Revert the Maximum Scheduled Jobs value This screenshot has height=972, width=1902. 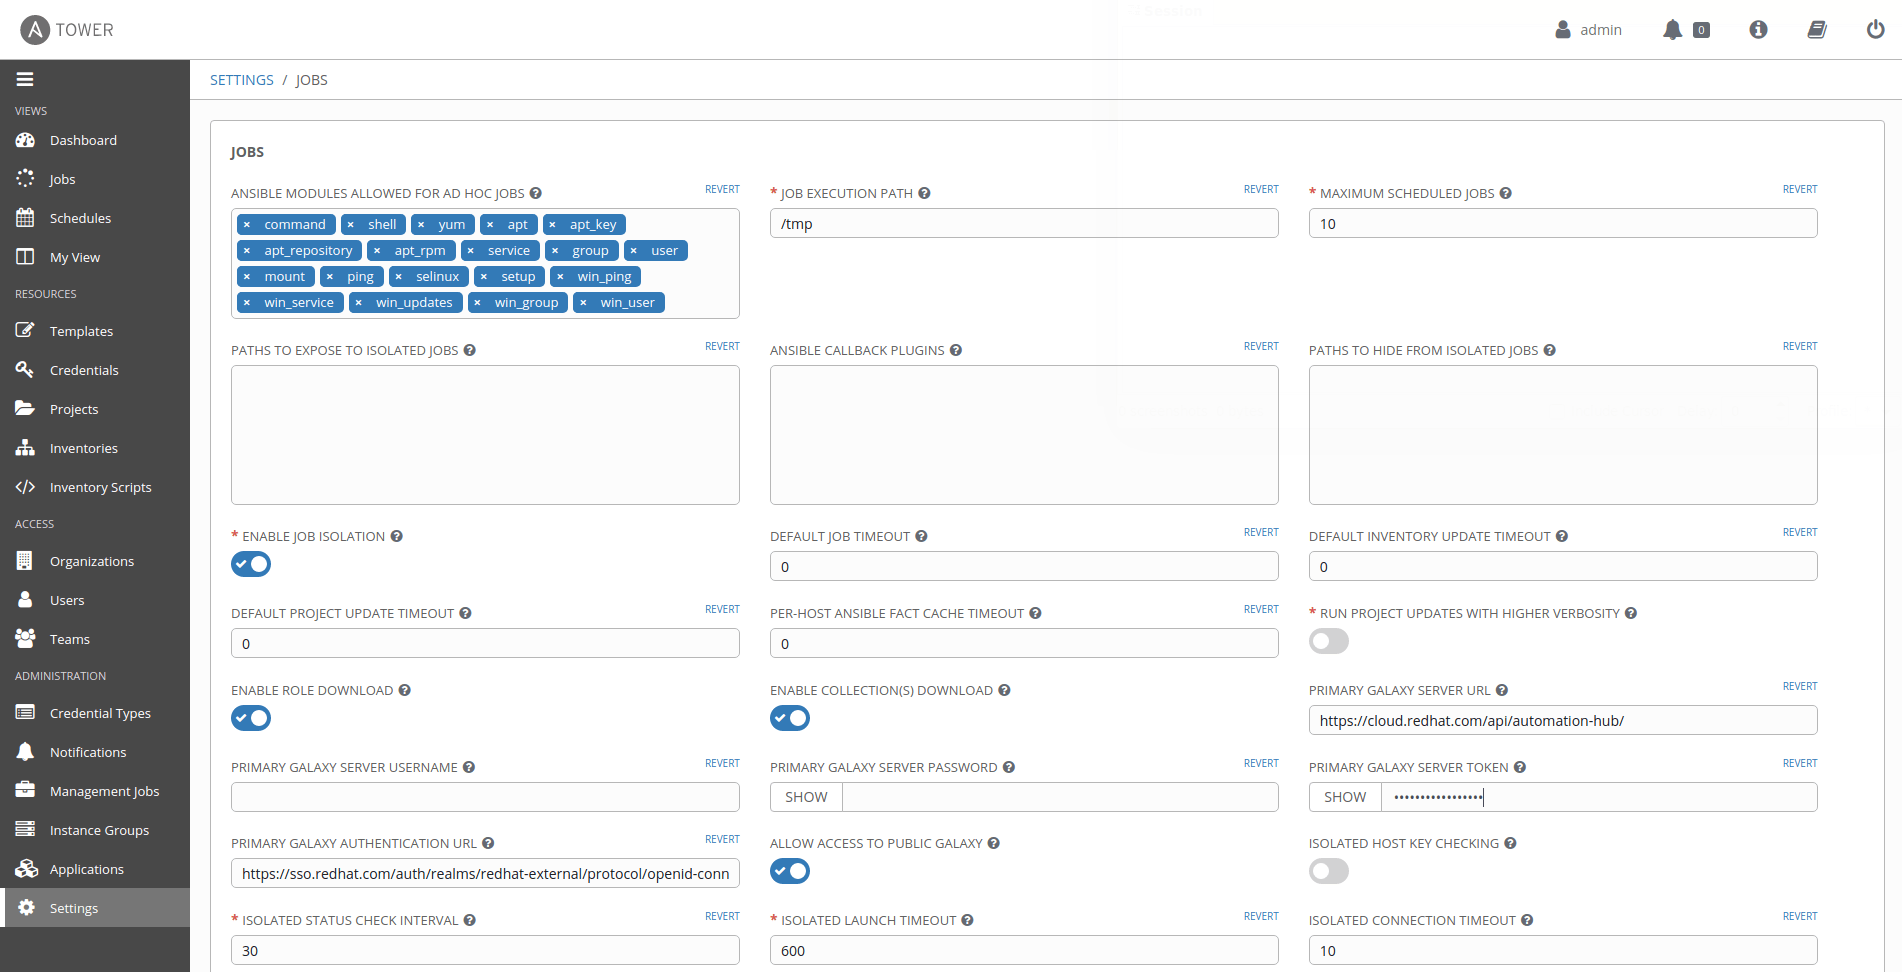click(1799, 189)
